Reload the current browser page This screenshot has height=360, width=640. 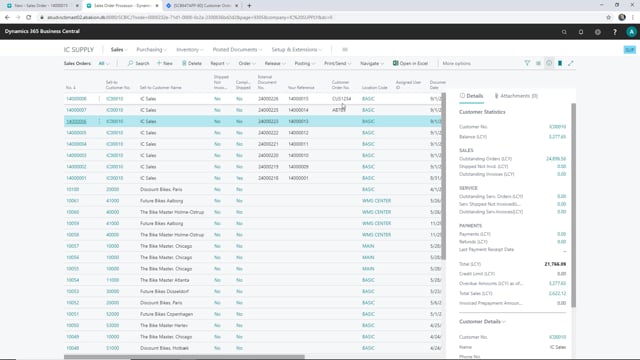[29, 18]
